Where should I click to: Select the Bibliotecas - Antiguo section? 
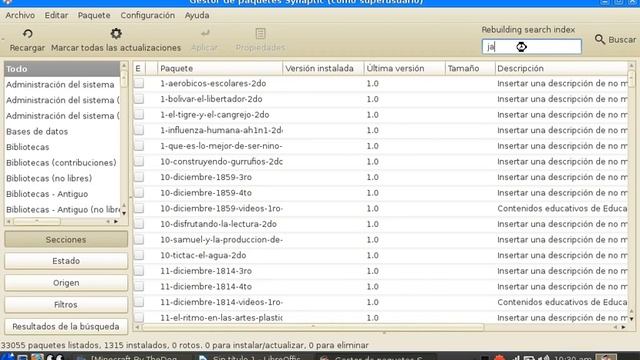coord(62,194)
